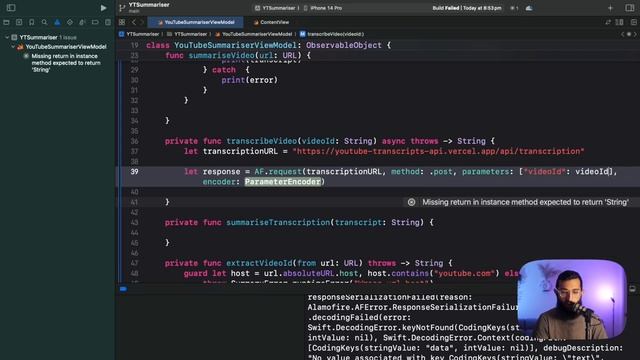Show the Source Control navigator
Viewport: 640px width, 360px height.
click(x=19, y=22)
